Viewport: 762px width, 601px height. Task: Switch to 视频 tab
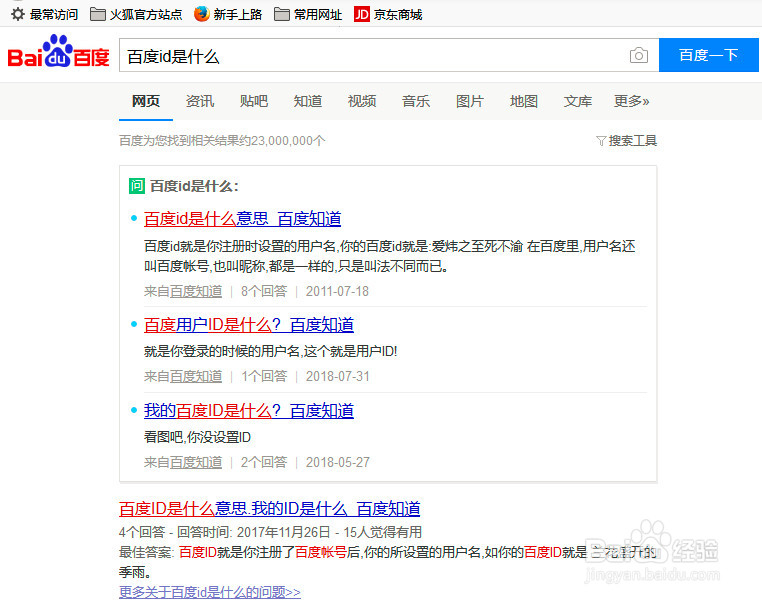point(362,101)
